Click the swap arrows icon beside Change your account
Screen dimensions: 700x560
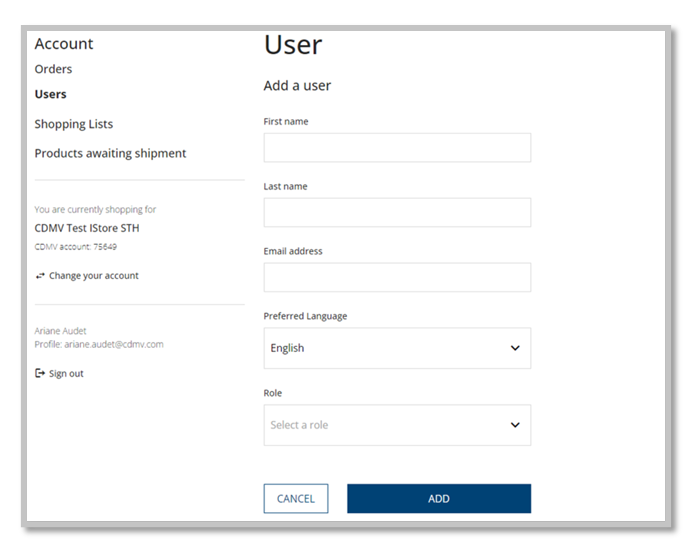click(40, 276)
